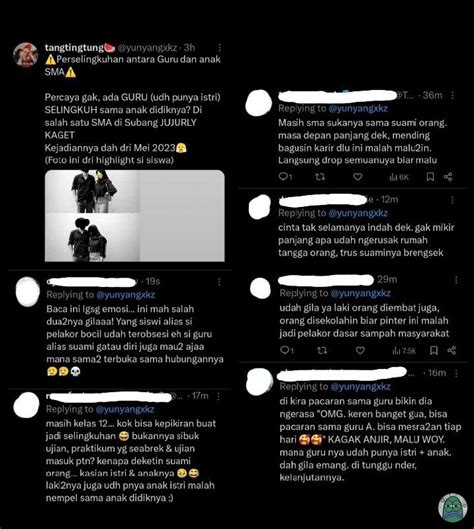
Task: Share the 36m reply tweet
Action: tap(448, 176)
